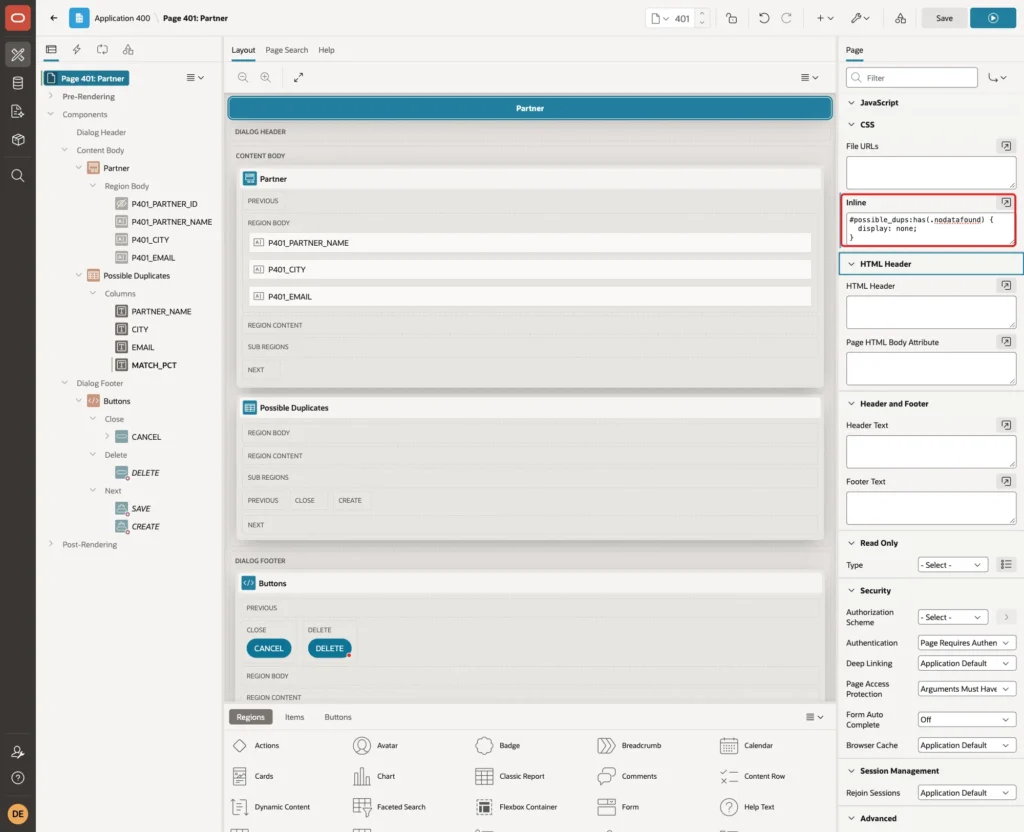Open the Authentication dropdown
This screenshot has width=1024, height=832.
[966, 643]
